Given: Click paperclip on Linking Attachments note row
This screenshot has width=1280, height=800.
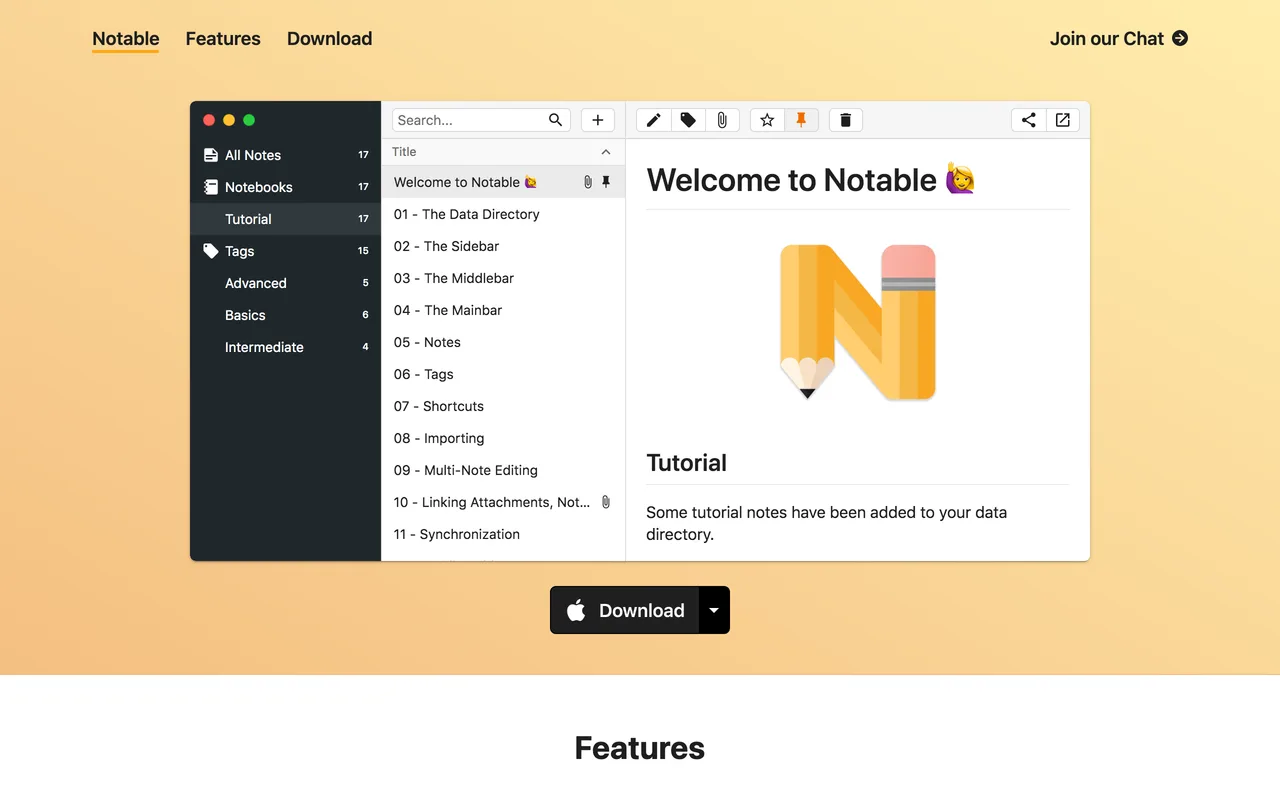Looking at the screenshot, I should (x=606, y=502).
